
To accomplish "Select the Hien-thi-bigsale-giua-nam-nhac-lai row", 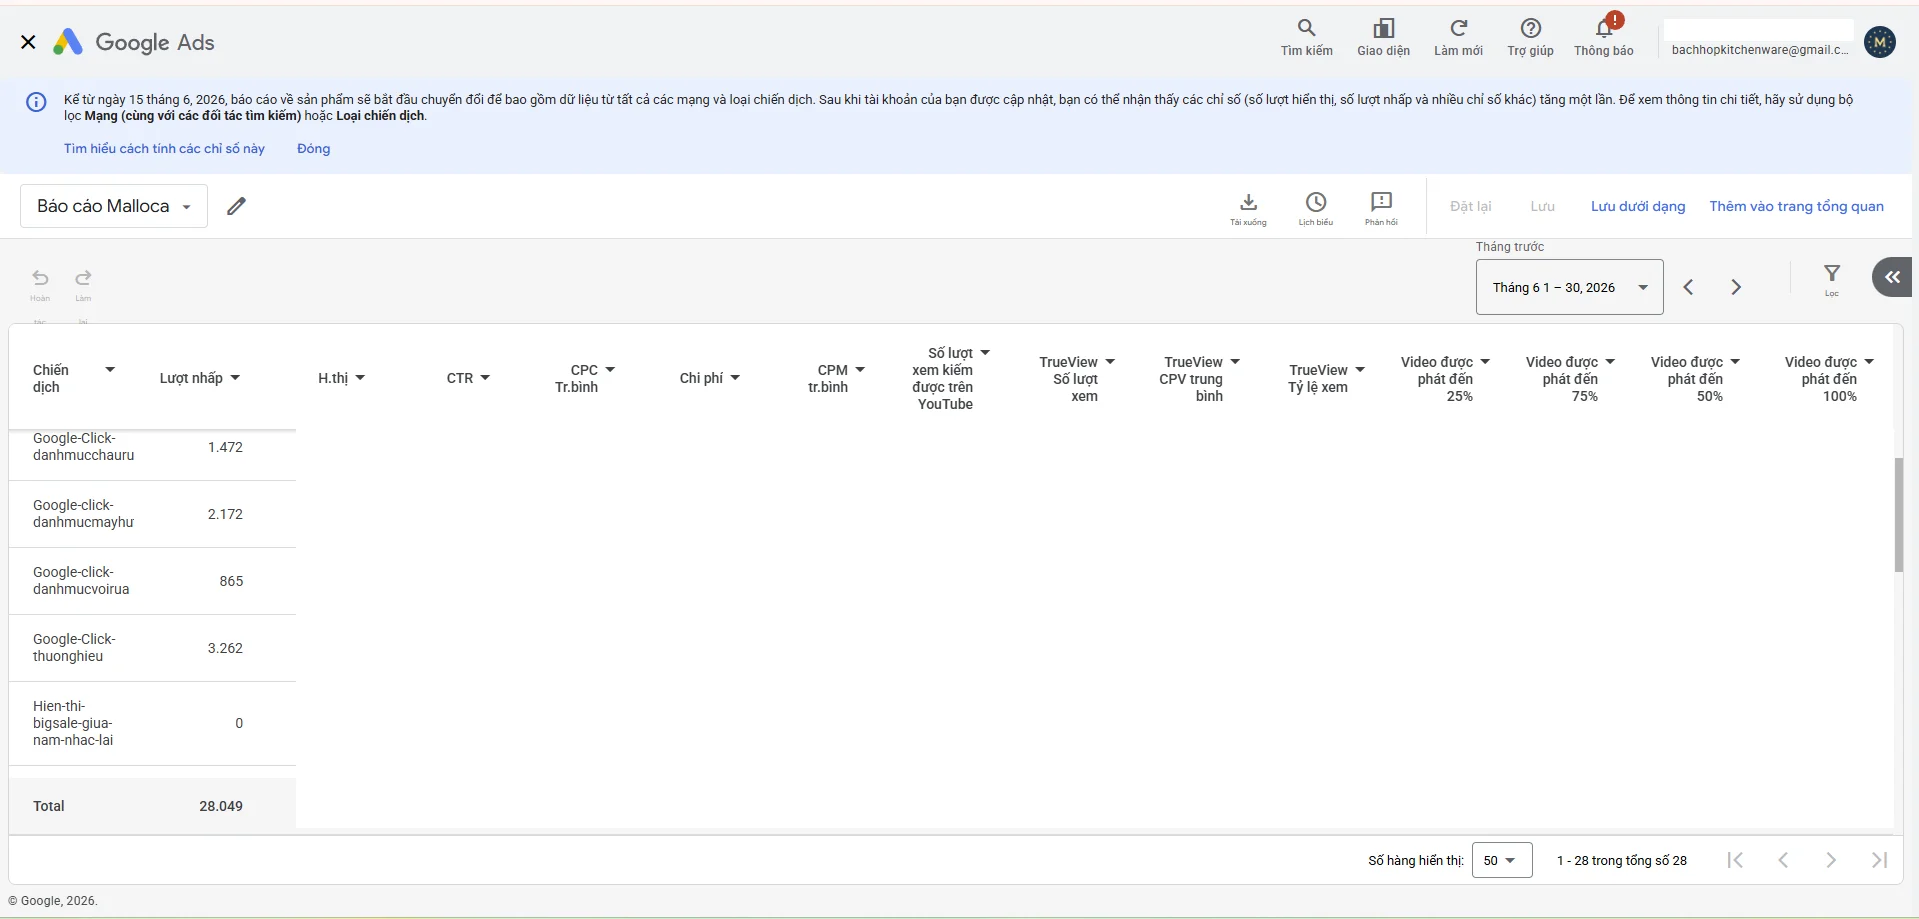I will tap(152, 723).
